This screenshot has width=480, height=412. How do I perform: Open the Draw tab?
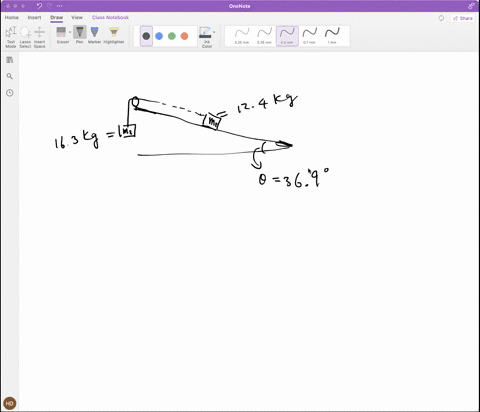[x=57, y=17]
